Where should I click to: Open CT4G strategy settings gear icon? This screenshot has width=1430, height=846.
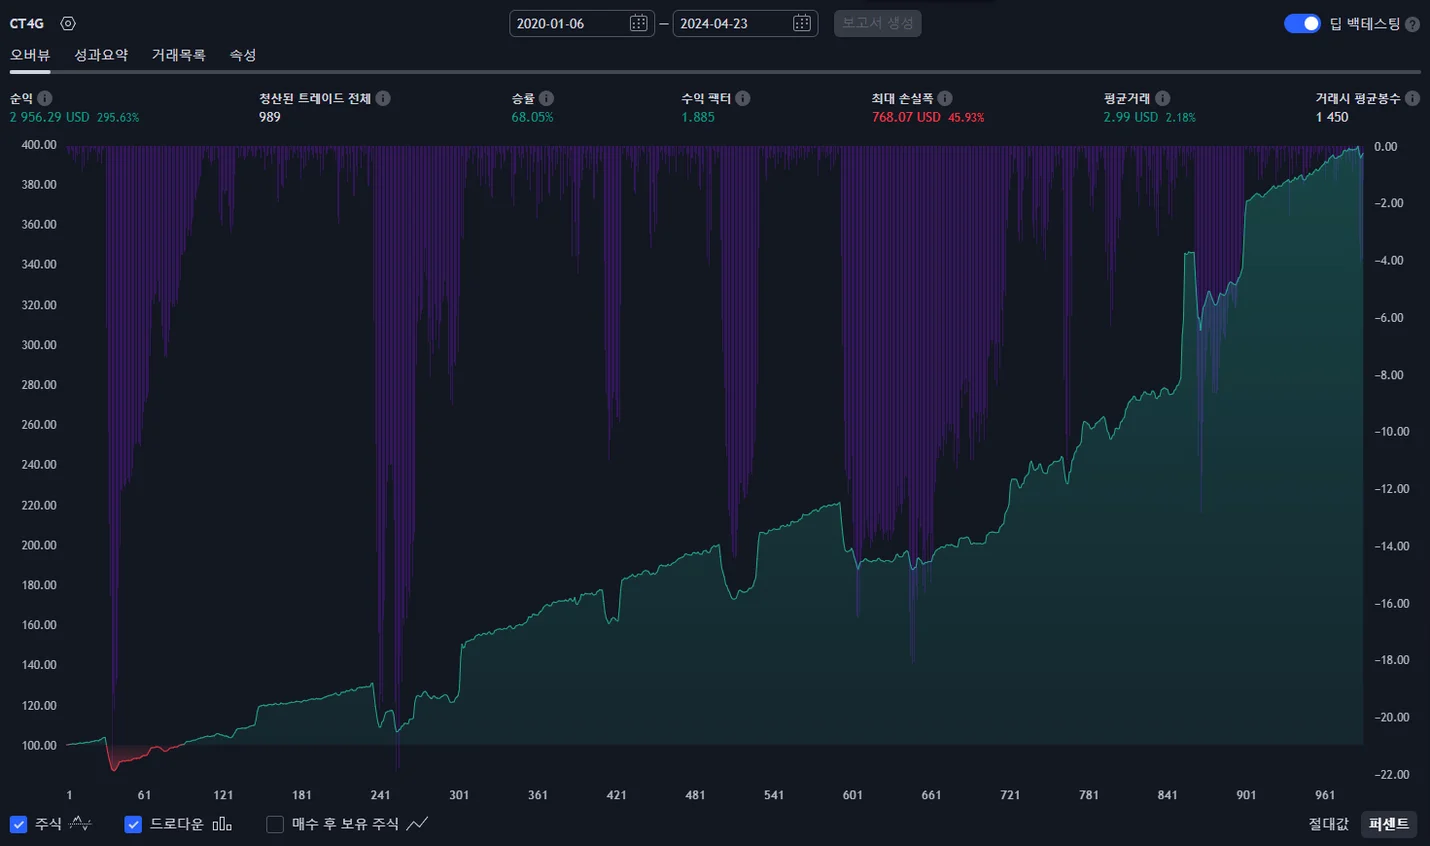pos(68,23)
